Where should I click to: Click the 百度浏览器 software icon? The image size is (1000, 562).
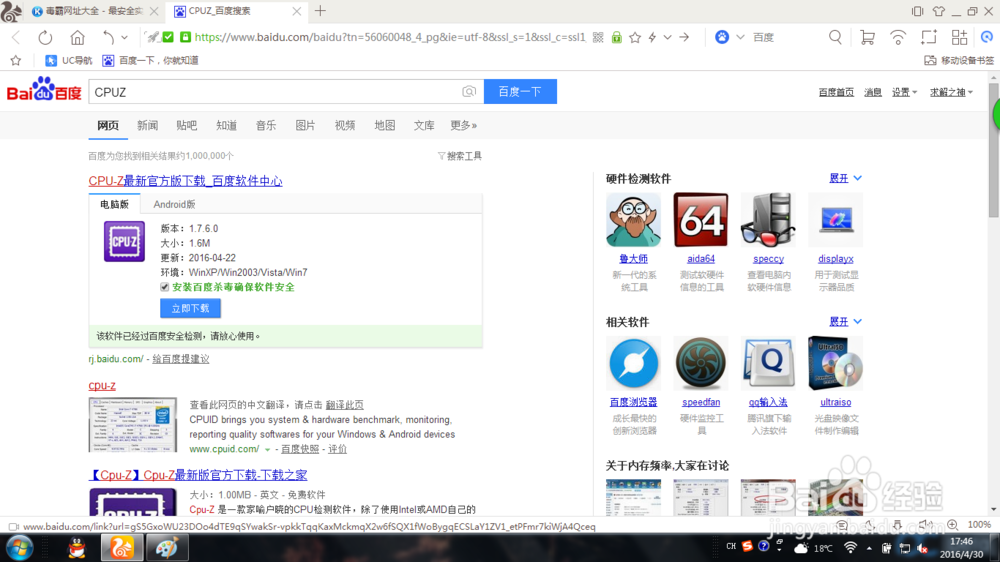point(633,364)
